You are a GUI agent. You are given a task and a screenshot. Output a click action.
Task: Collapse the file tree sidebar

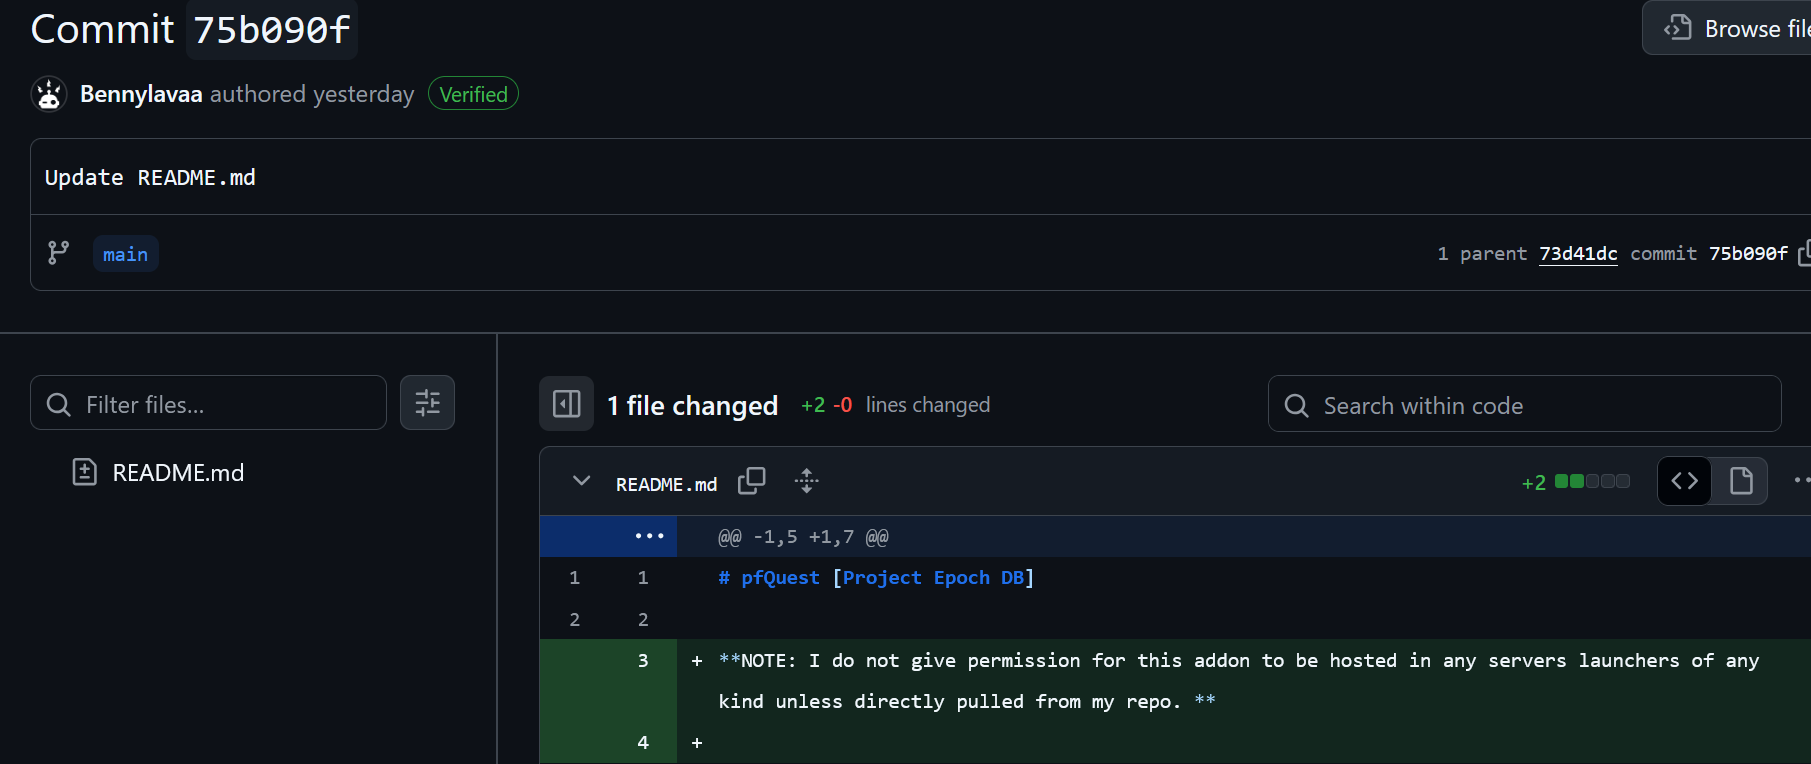pyautogui.click(x=566, y=404)
